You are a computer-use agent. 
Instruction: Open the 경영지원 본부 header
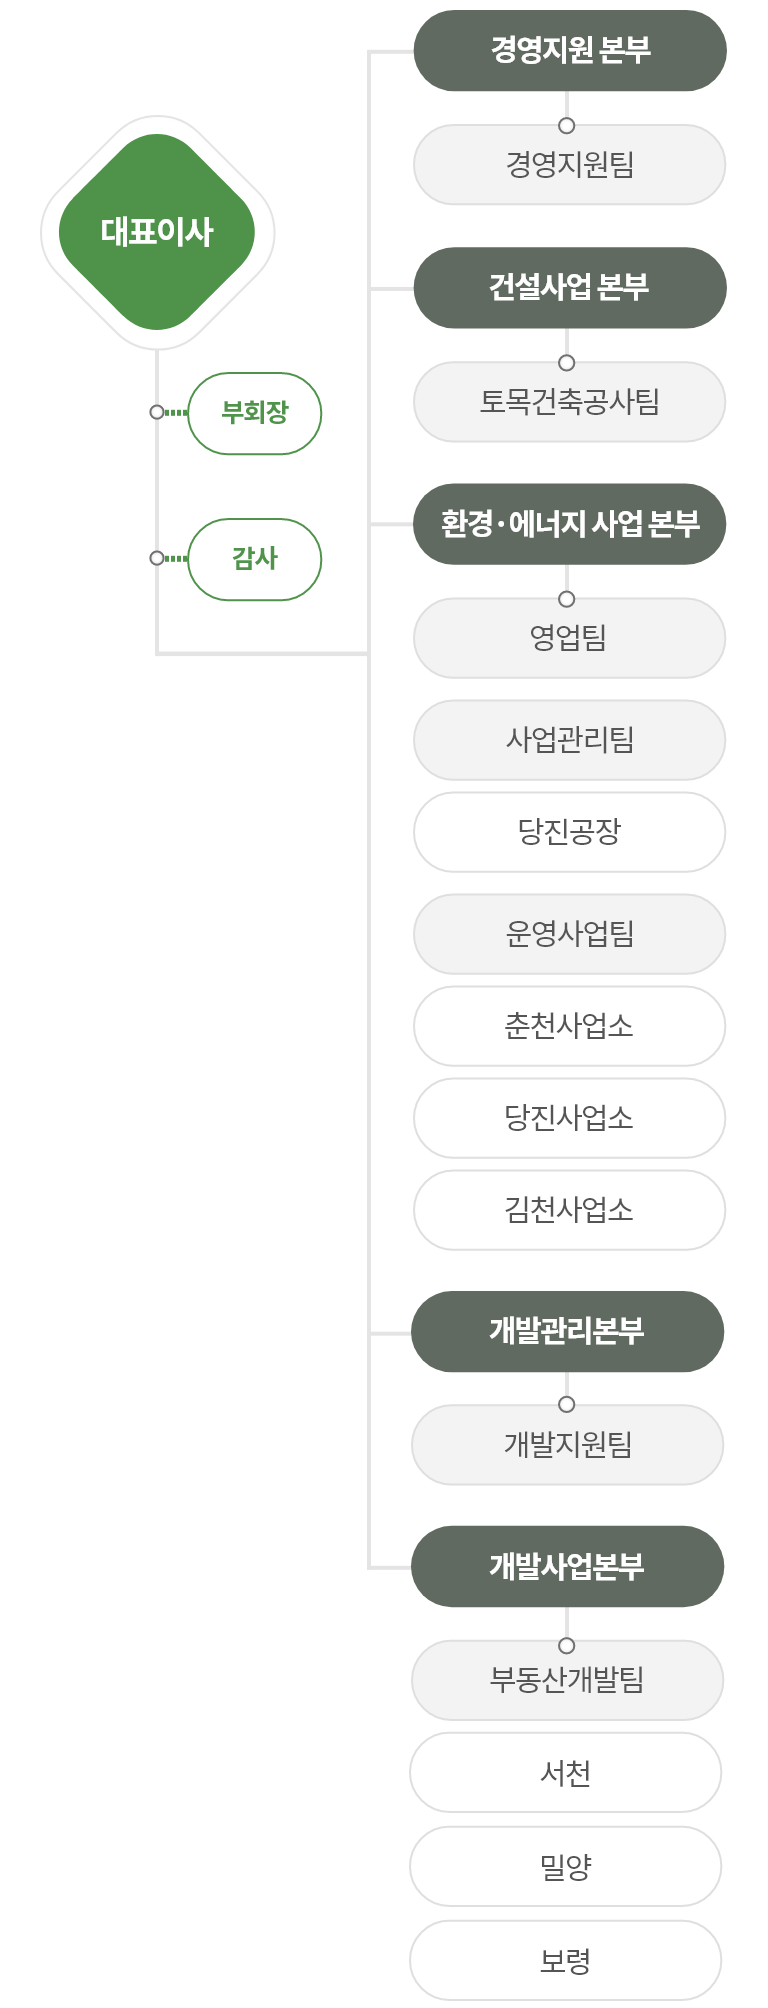click(x=570, y=50)
